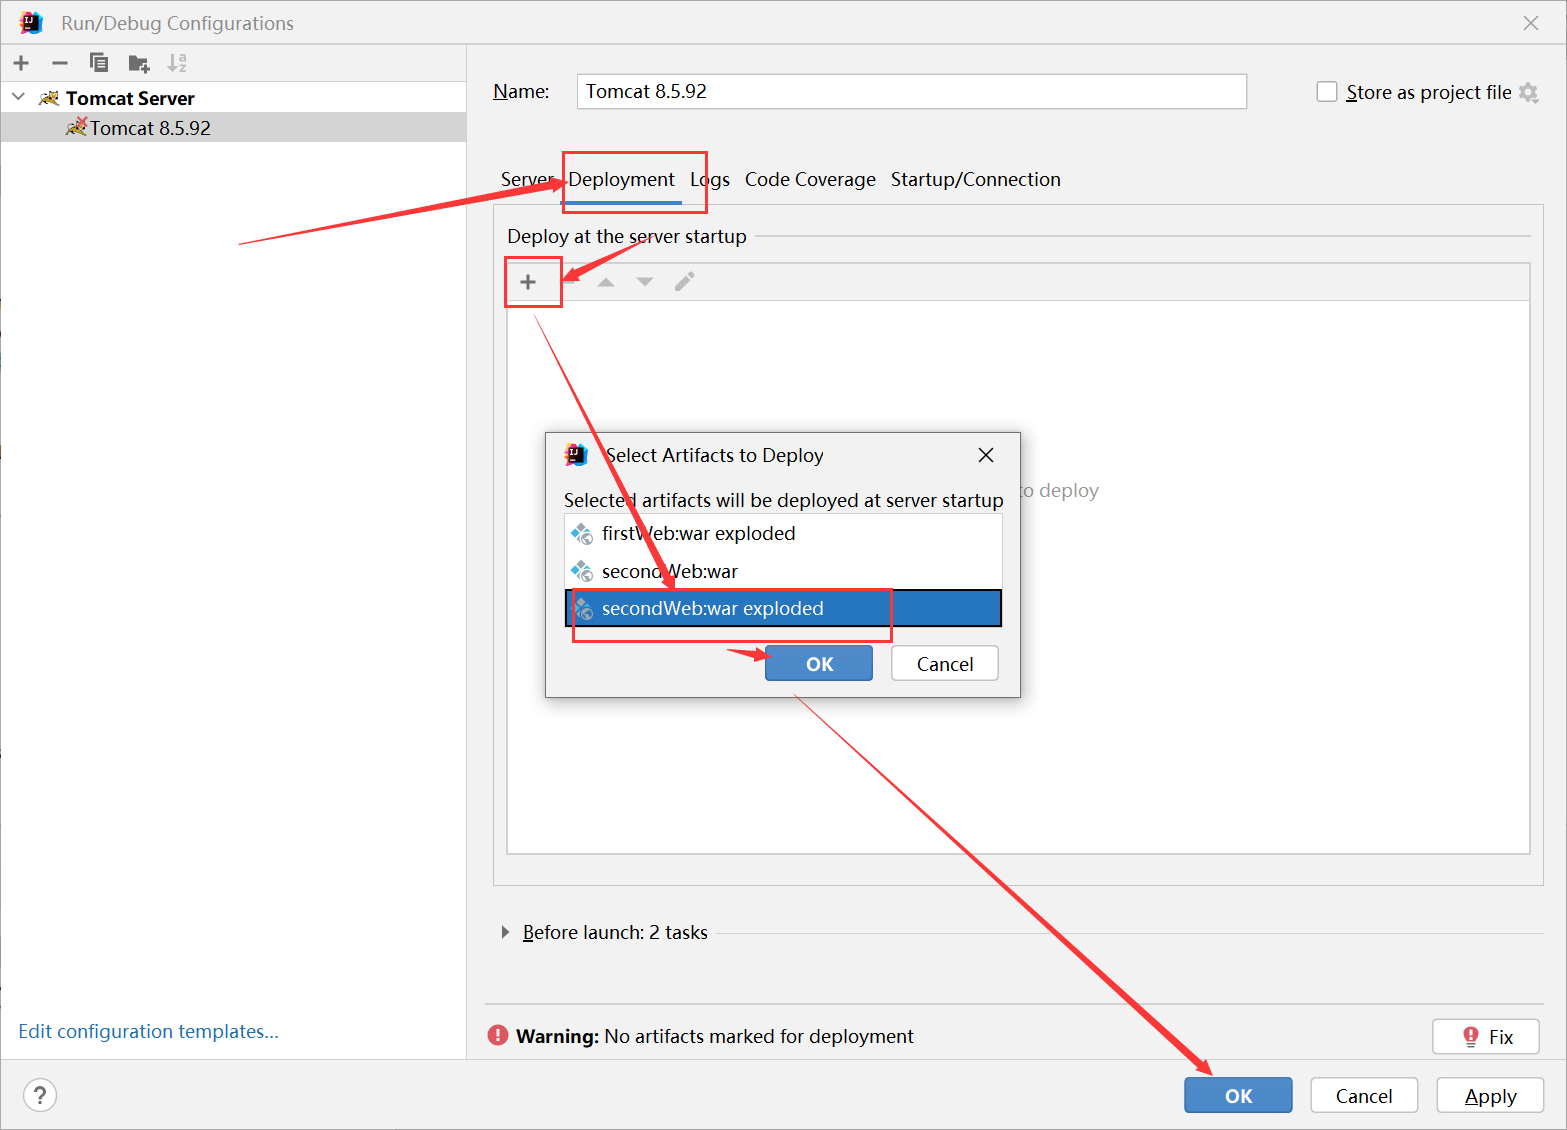The width and height of the screenshot is (1567, 1130).
Task: Click the Name input field
Action: (911, 91)
